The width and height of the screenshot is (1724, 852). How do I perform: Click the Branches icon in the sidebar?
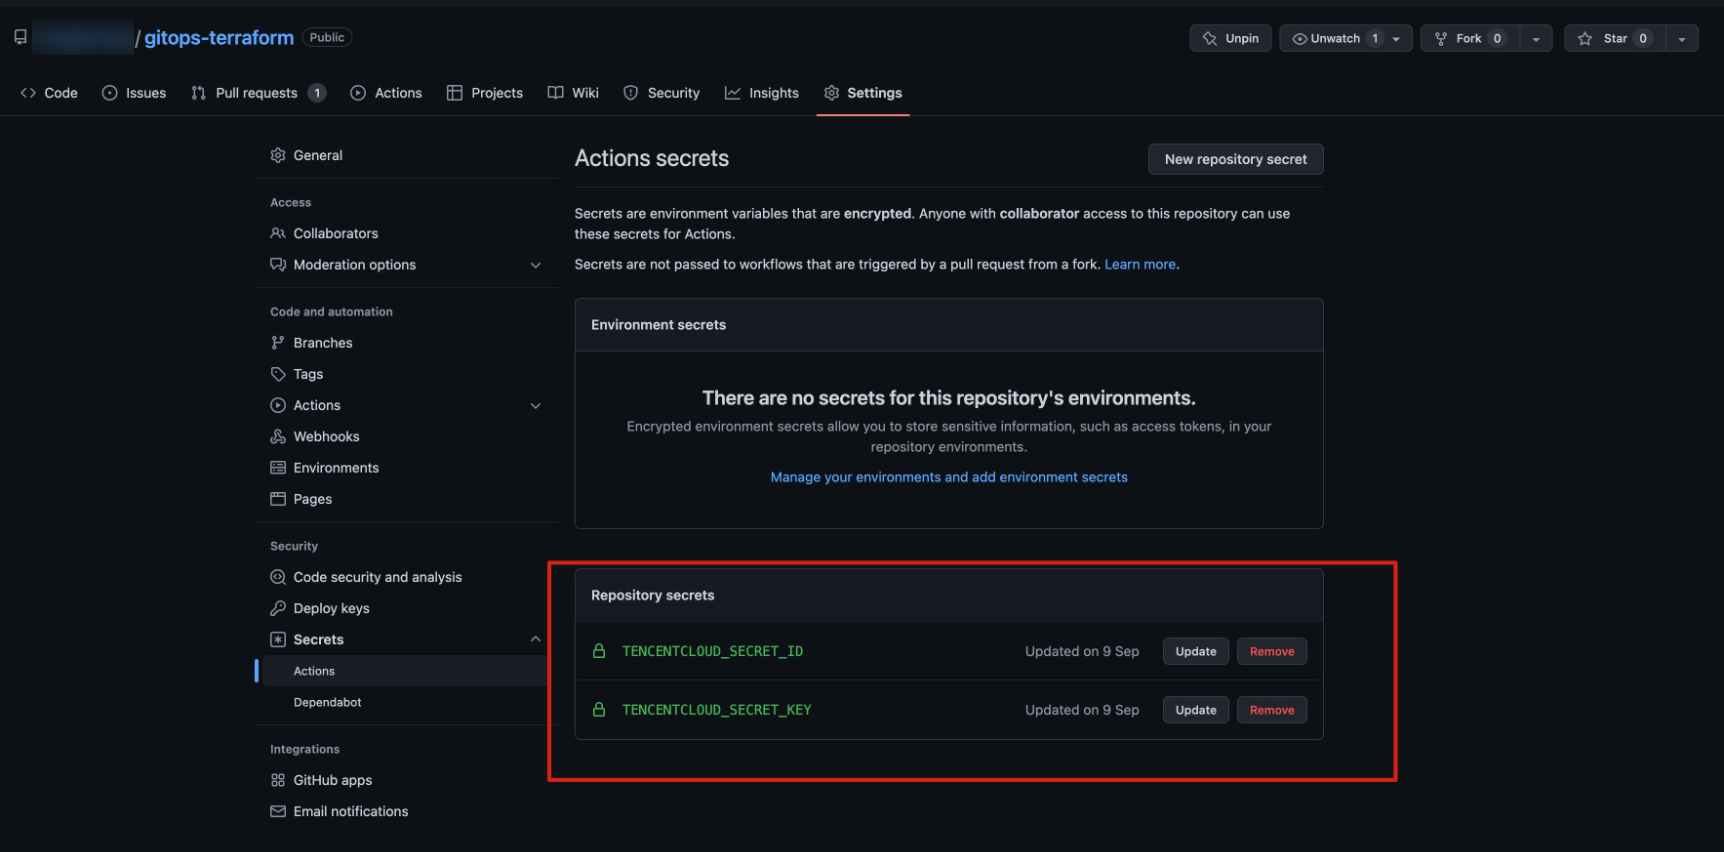click(278, 343)
